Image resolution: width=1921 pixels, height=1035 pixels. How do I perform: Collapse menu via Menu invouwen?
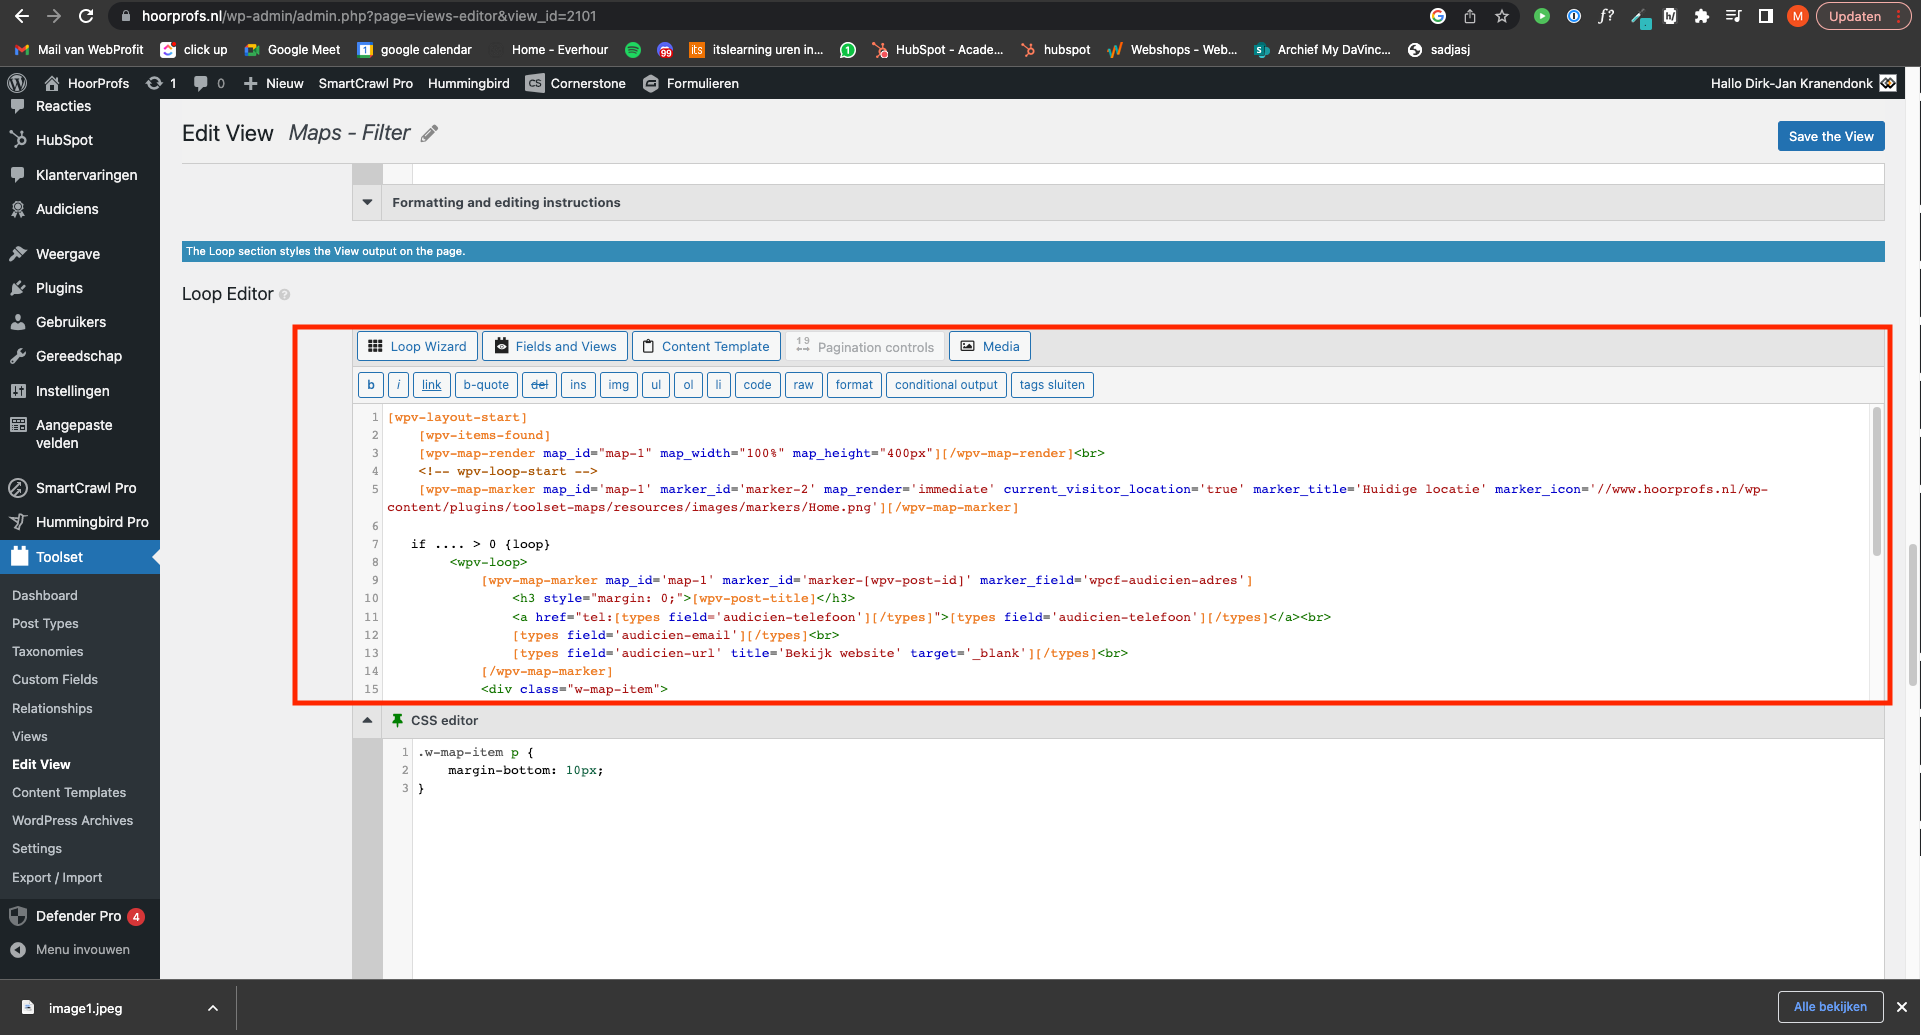pyautogui.click(x=80, y=950)
